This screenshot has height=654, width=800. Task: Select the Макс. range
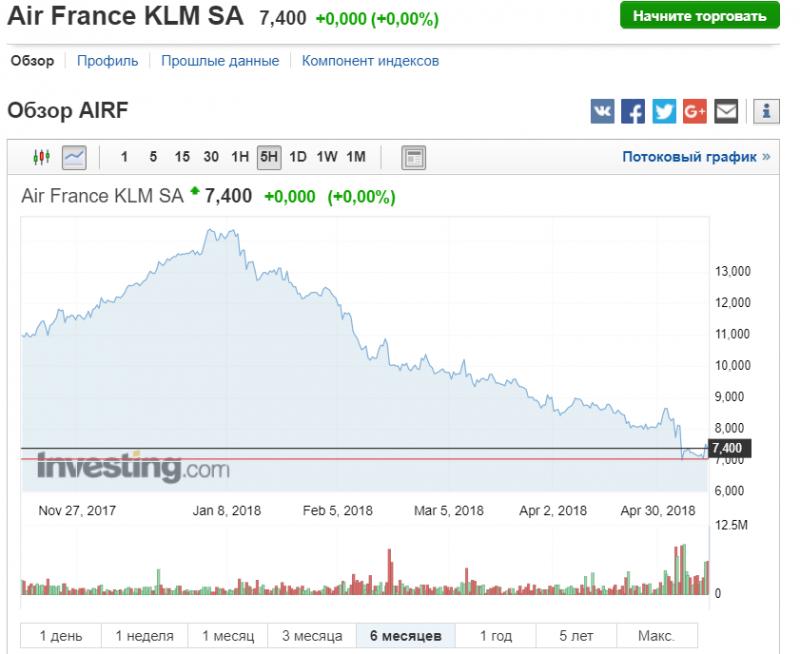(x=657, y=636)
